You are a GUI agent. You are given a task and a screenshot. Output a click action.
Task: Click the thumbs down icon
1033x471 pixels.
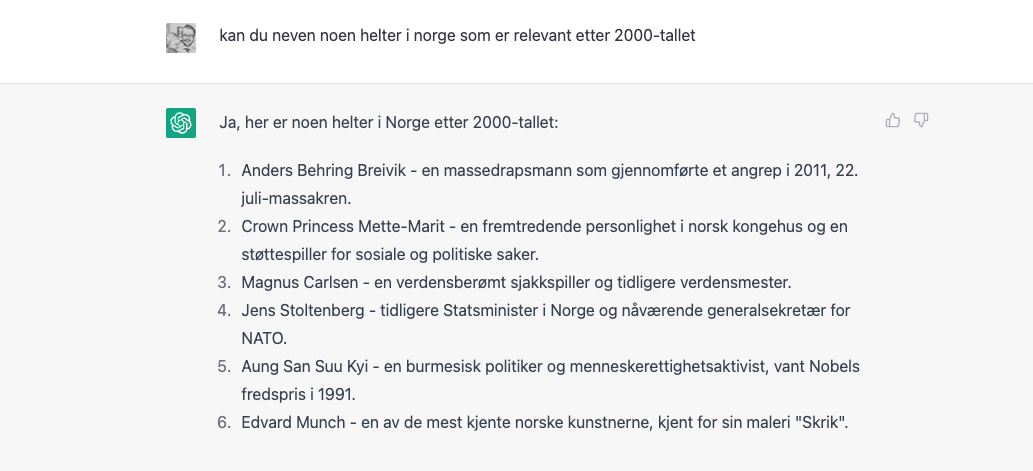921,120
